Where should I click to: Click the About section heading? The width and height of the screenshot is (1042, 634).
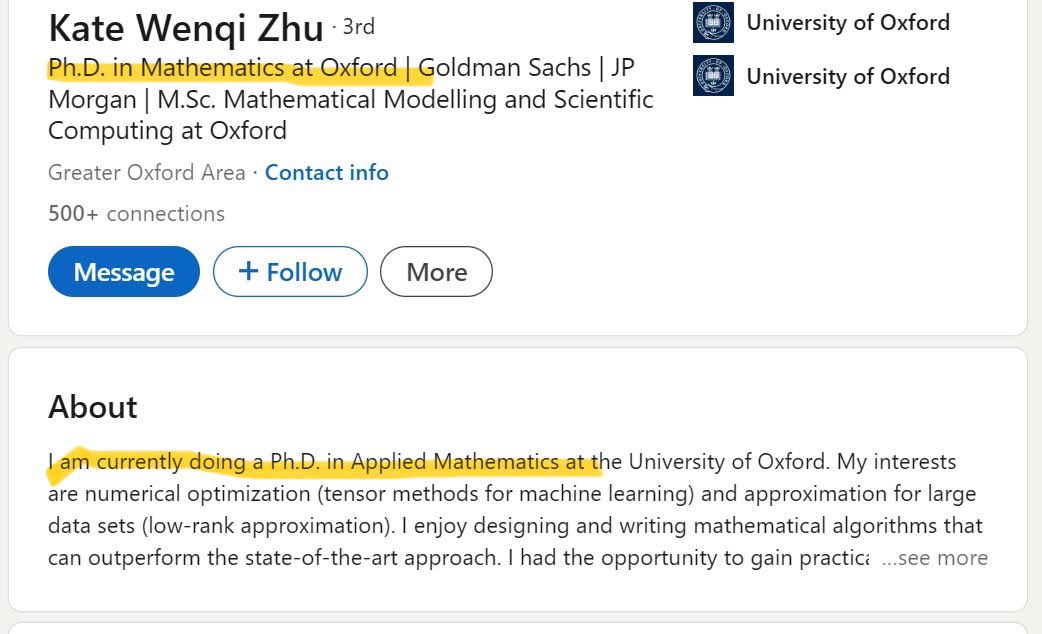coord(93,407)
